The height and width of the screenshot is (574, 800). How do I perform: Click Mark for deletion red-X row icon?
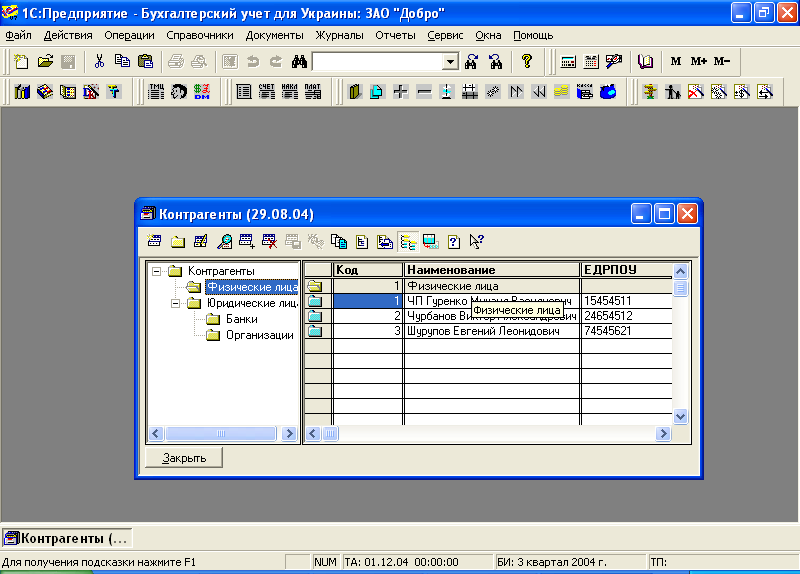269,241
